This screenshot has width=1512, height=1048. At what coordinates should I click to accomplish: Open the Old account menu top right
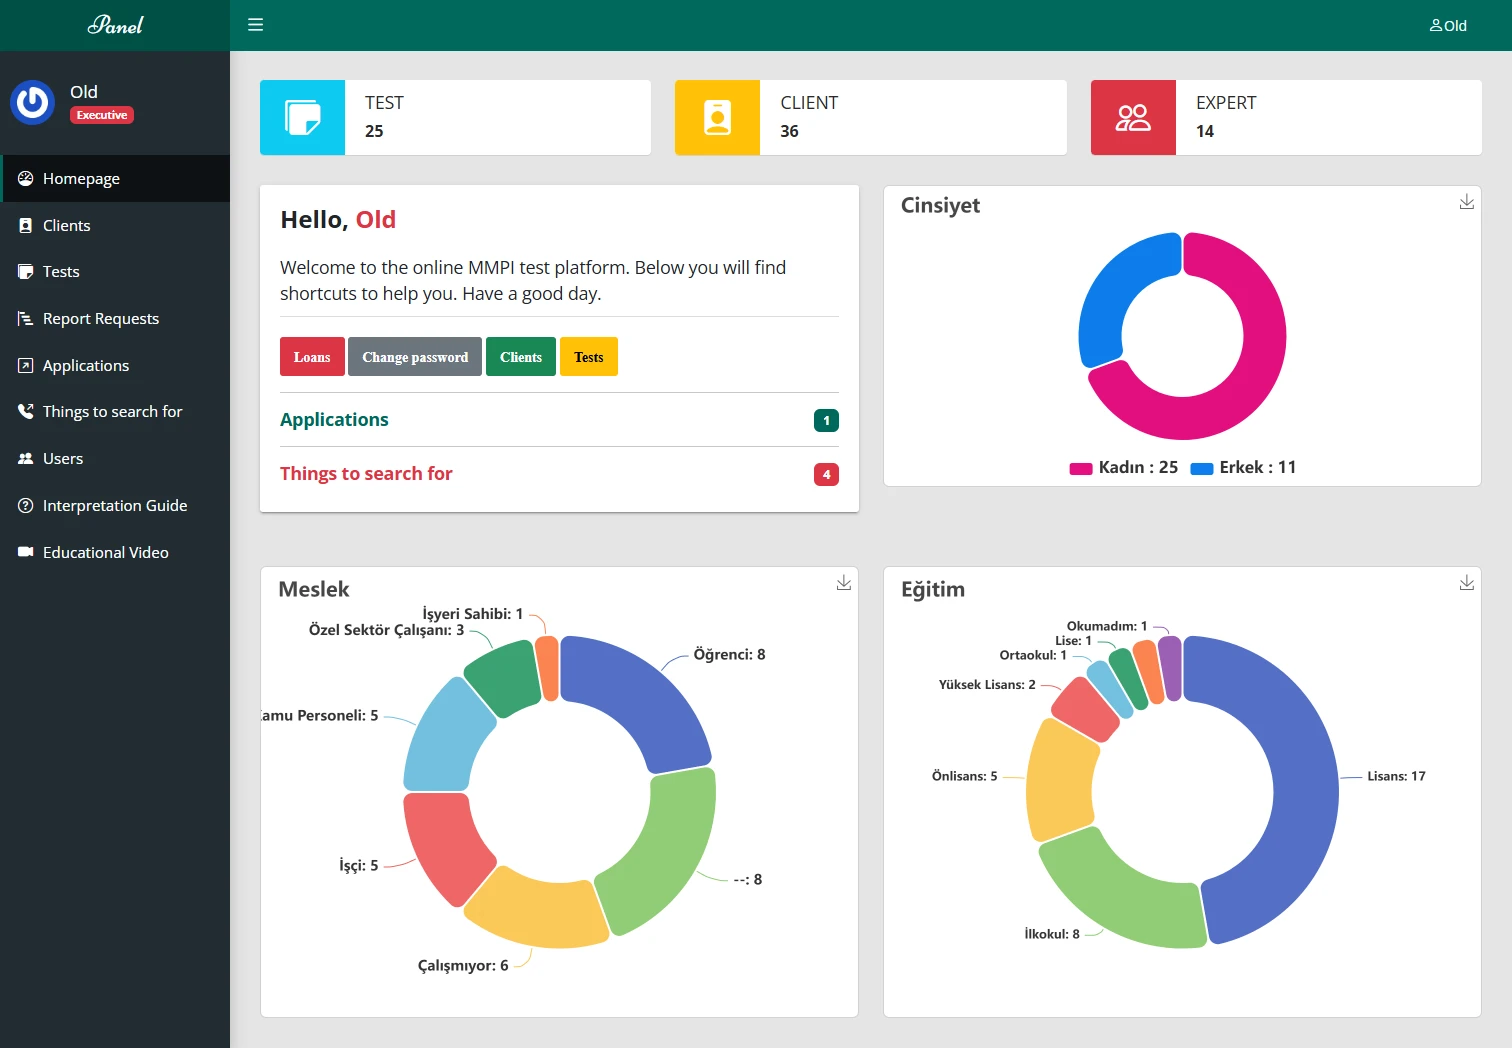(x=1447, y=25)
